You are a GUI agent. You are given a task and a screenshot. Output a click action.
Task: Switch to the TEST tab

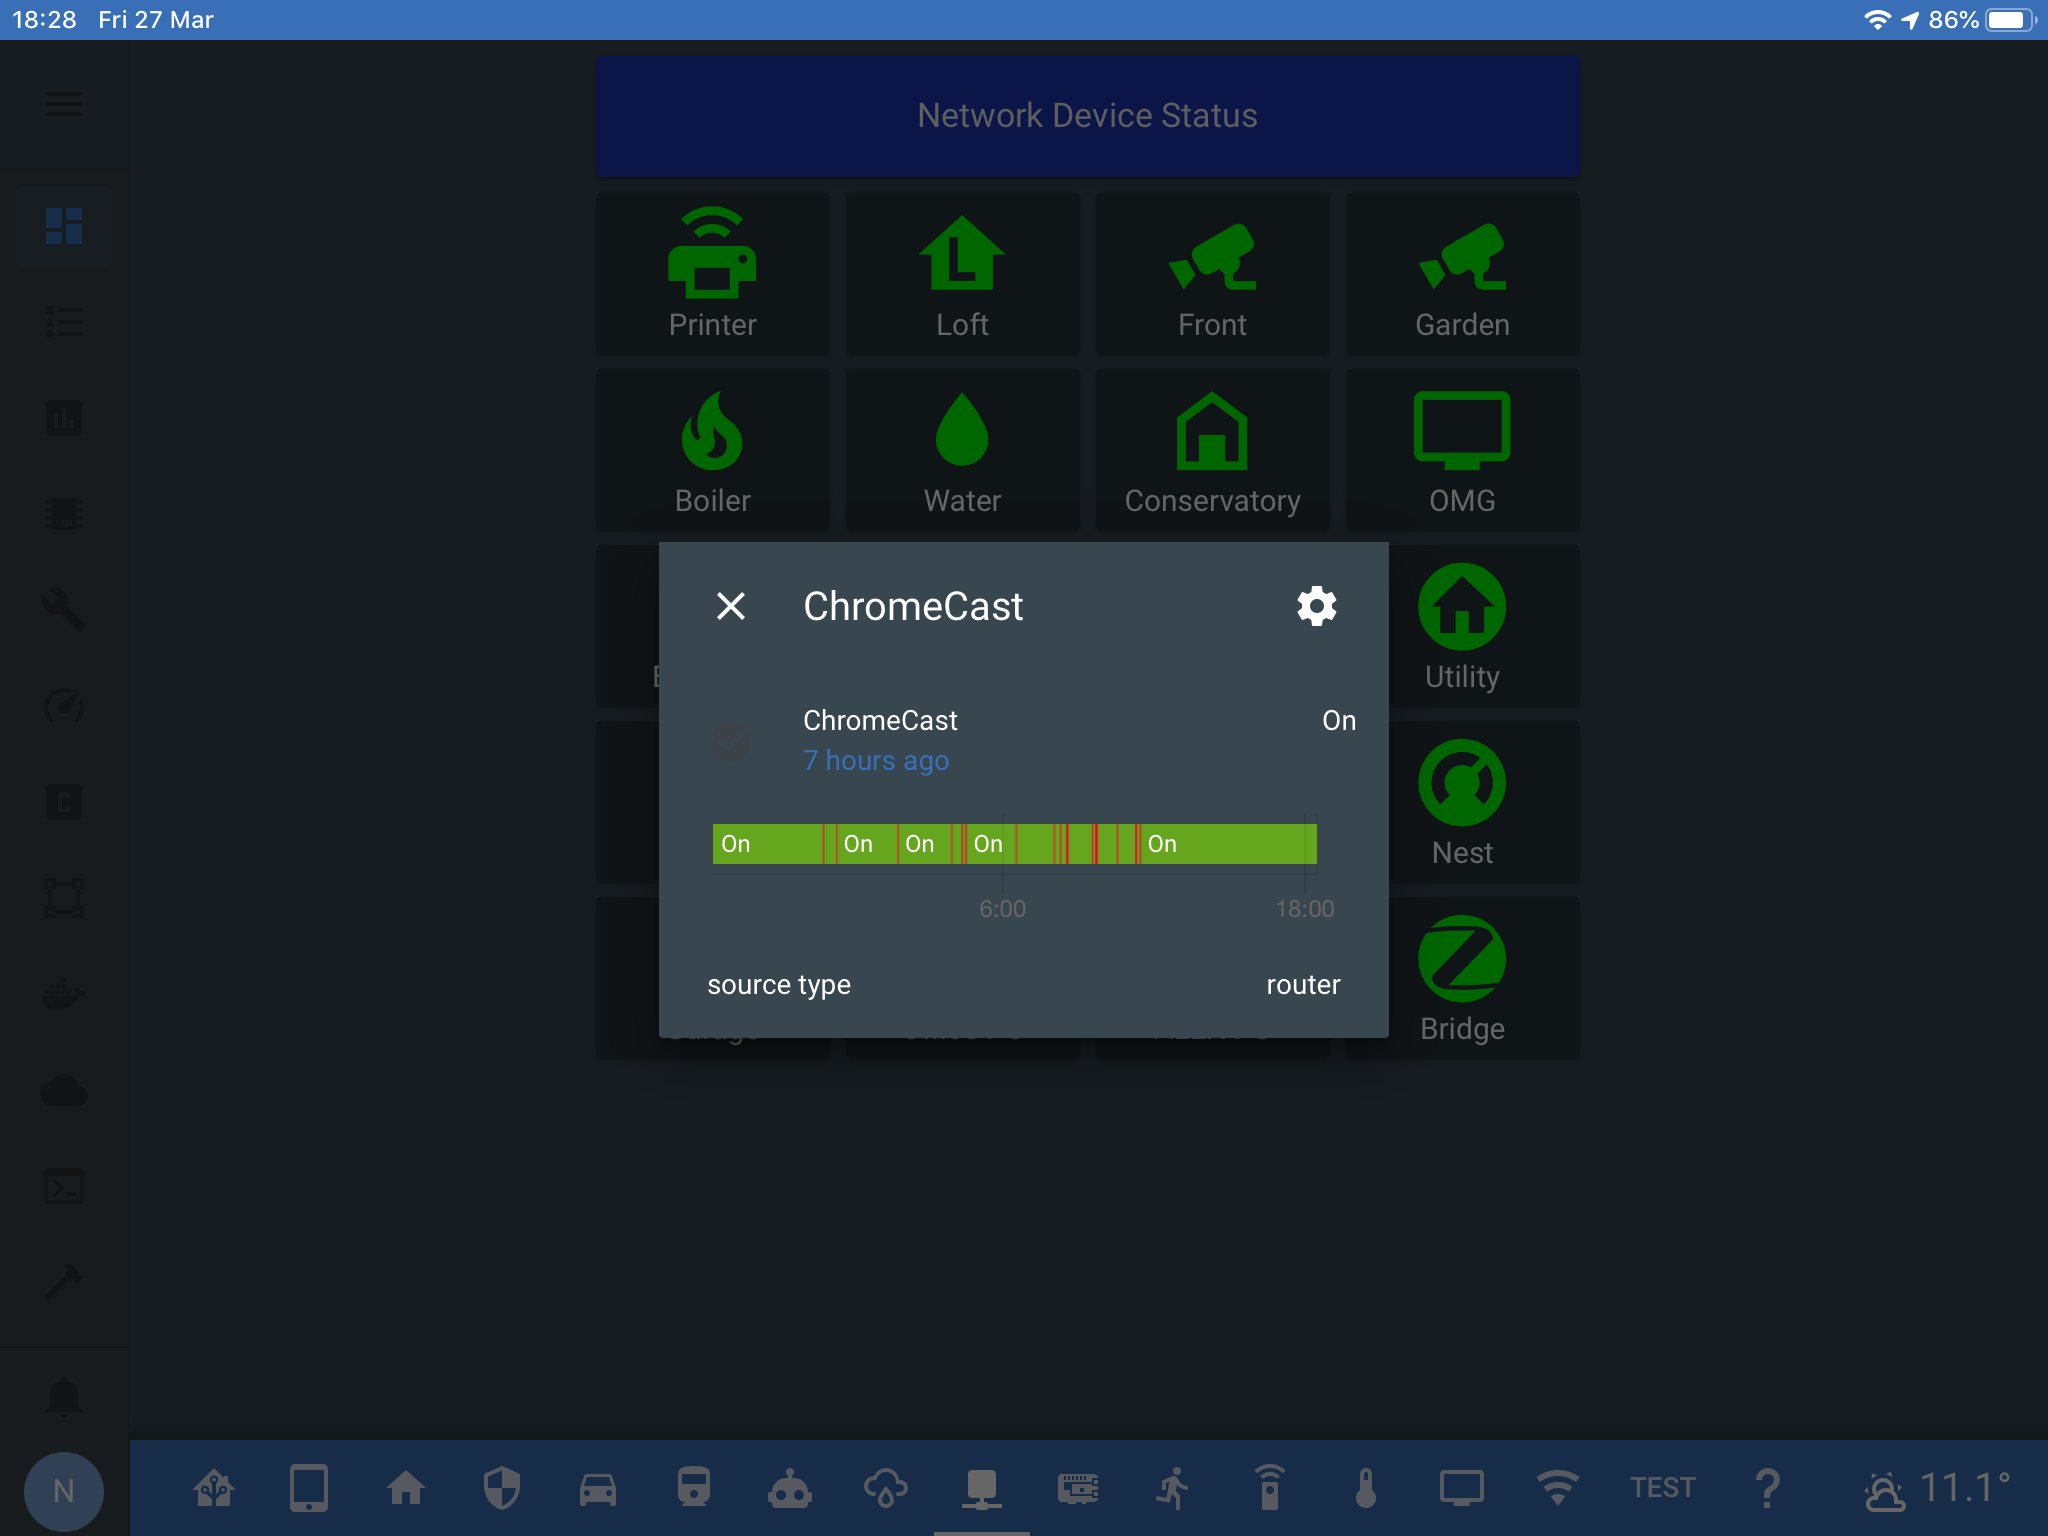(1662, 1487)
